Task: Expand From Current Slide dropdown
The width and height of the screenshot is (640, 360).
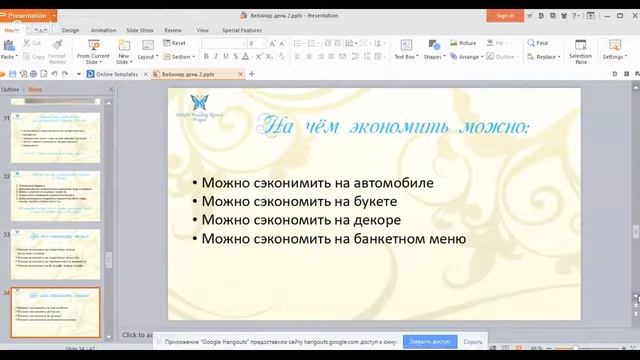Action: 100,62
